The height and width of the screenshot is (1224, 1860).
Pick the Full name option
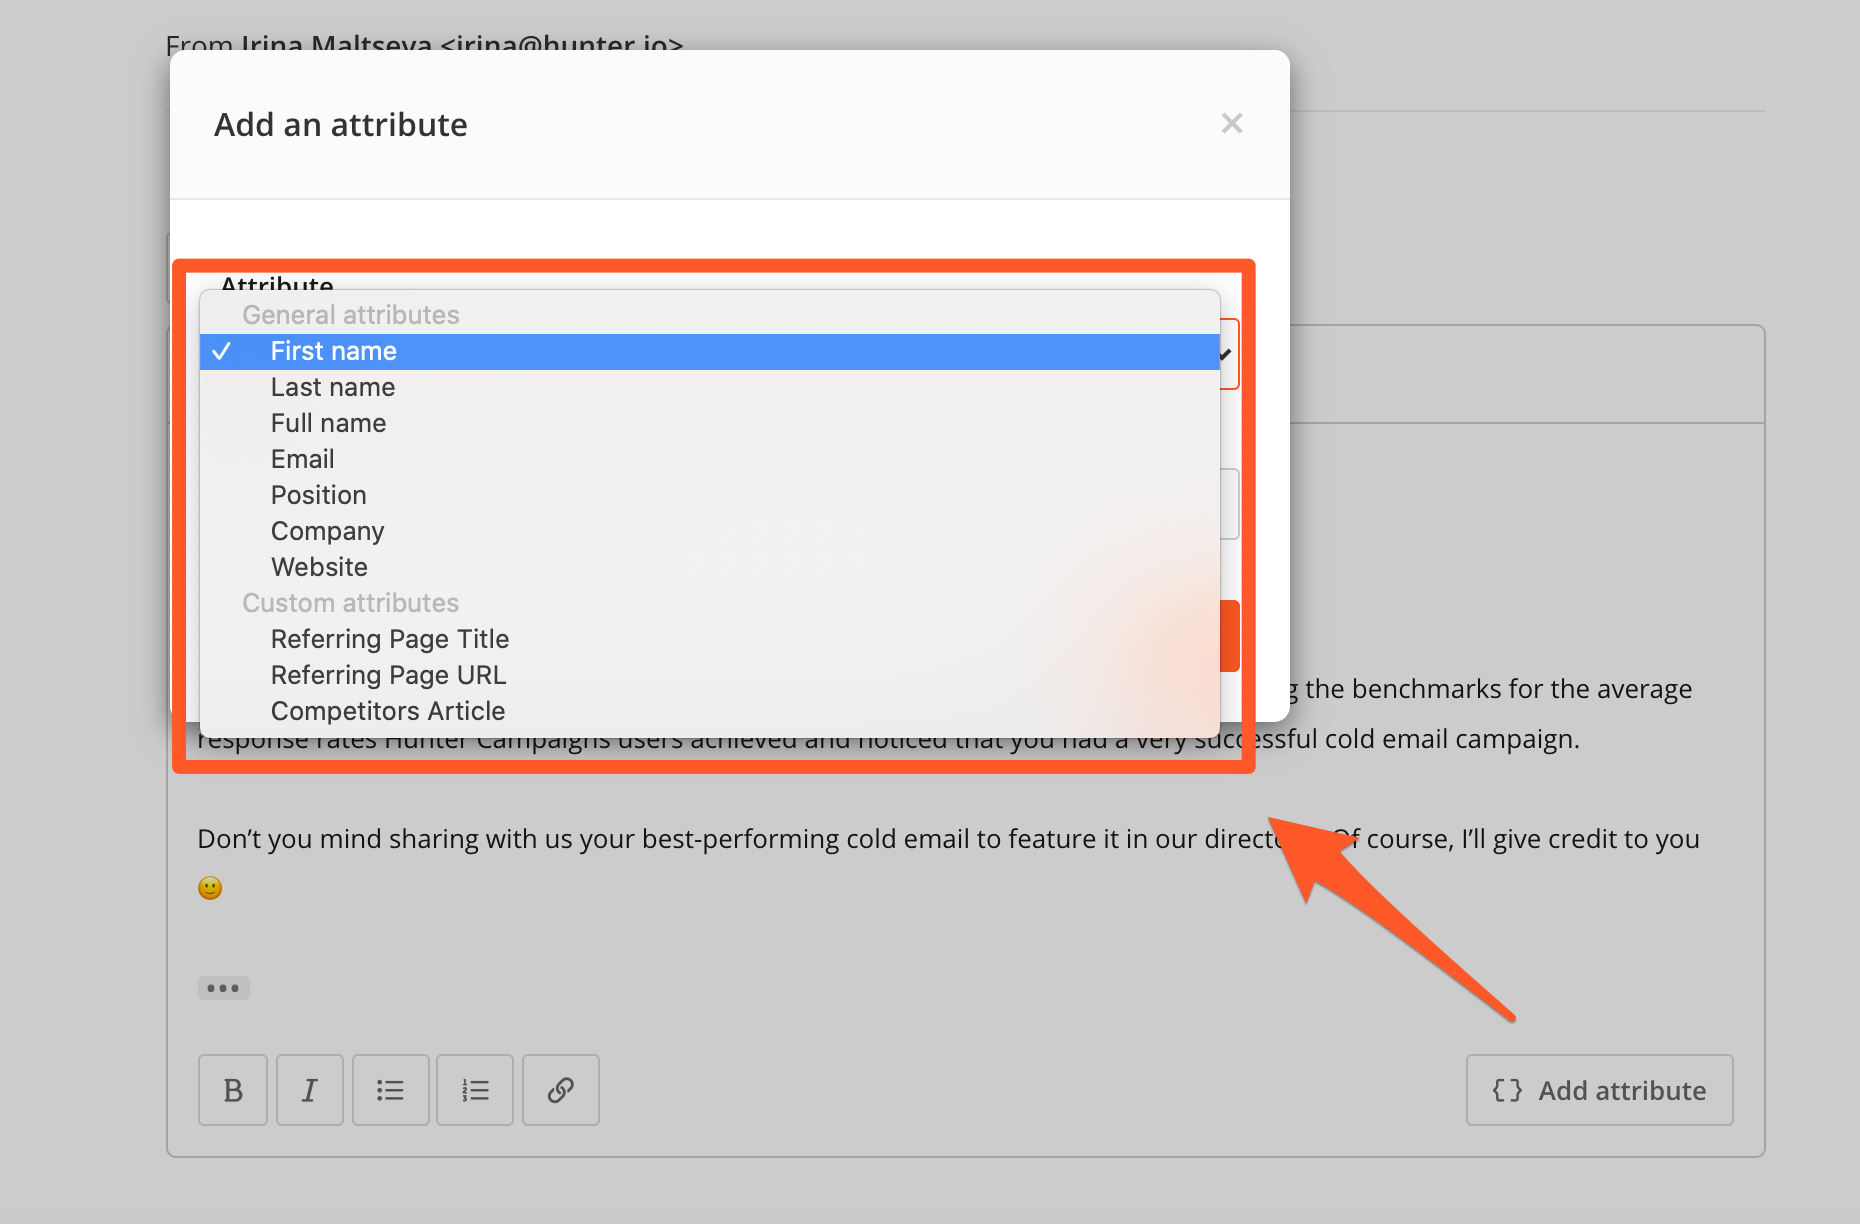pos(710,424)
